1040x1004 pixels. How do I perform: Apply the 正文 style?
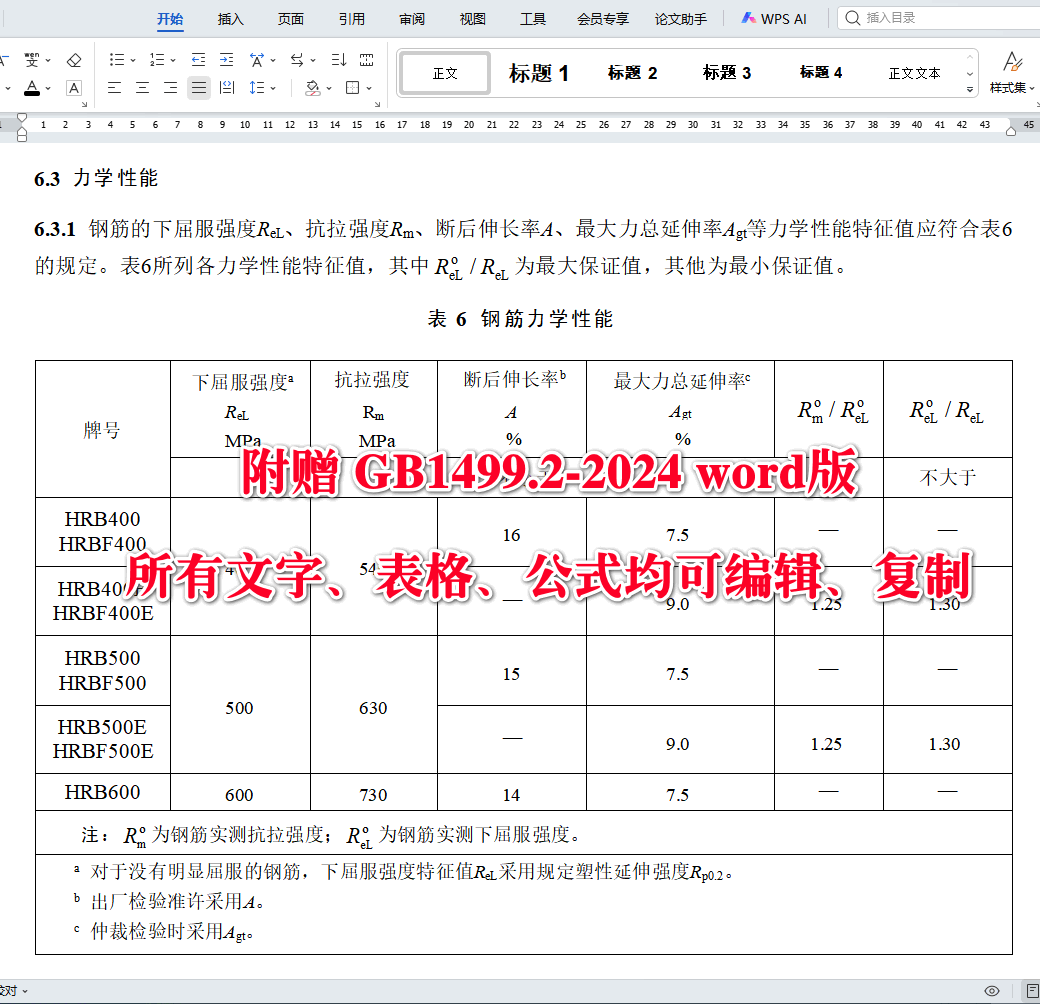click(445, 73)
